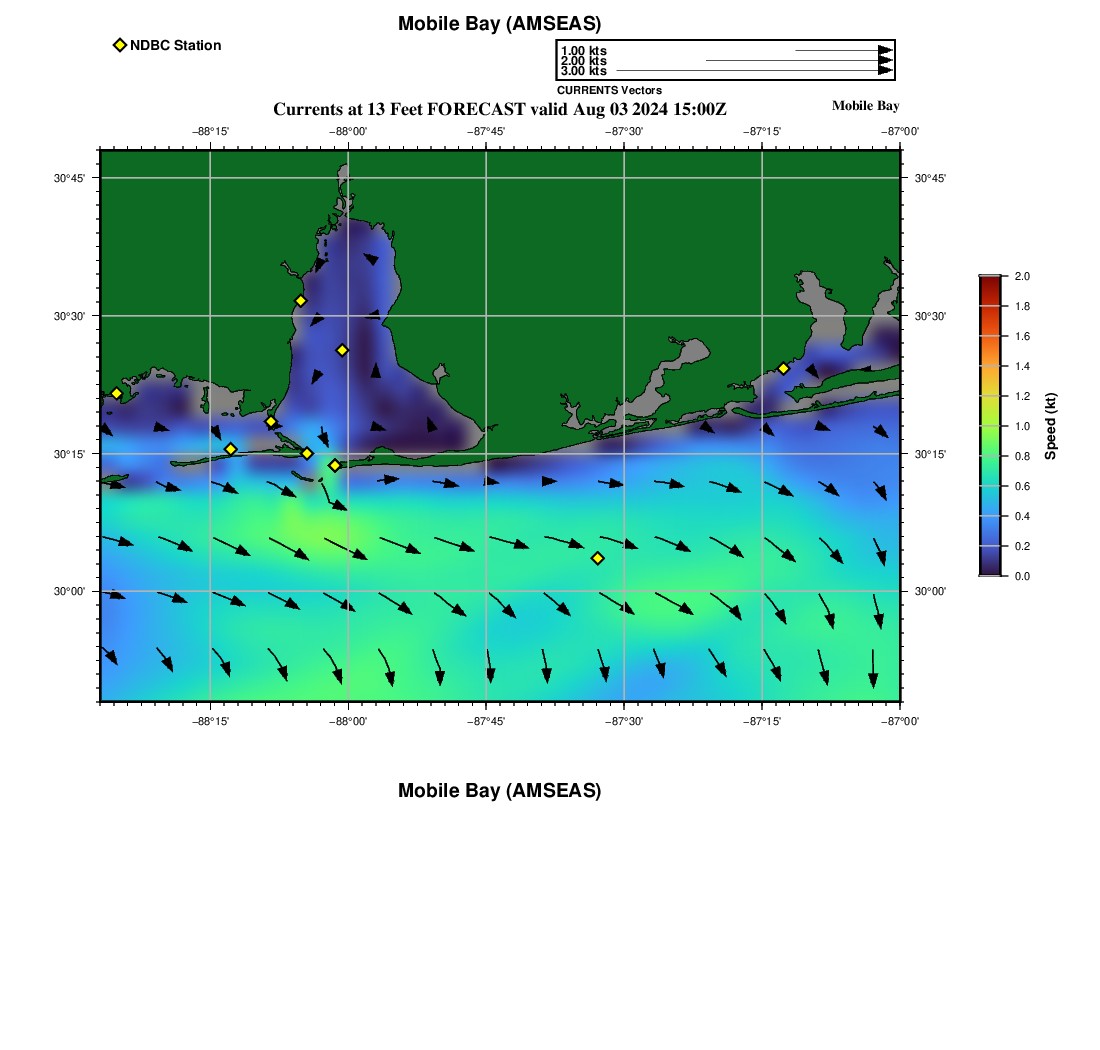This screenshot has height=1050, width=1100.
Task: Click the 1.00 kts scale arrow head
Action: 885,50
